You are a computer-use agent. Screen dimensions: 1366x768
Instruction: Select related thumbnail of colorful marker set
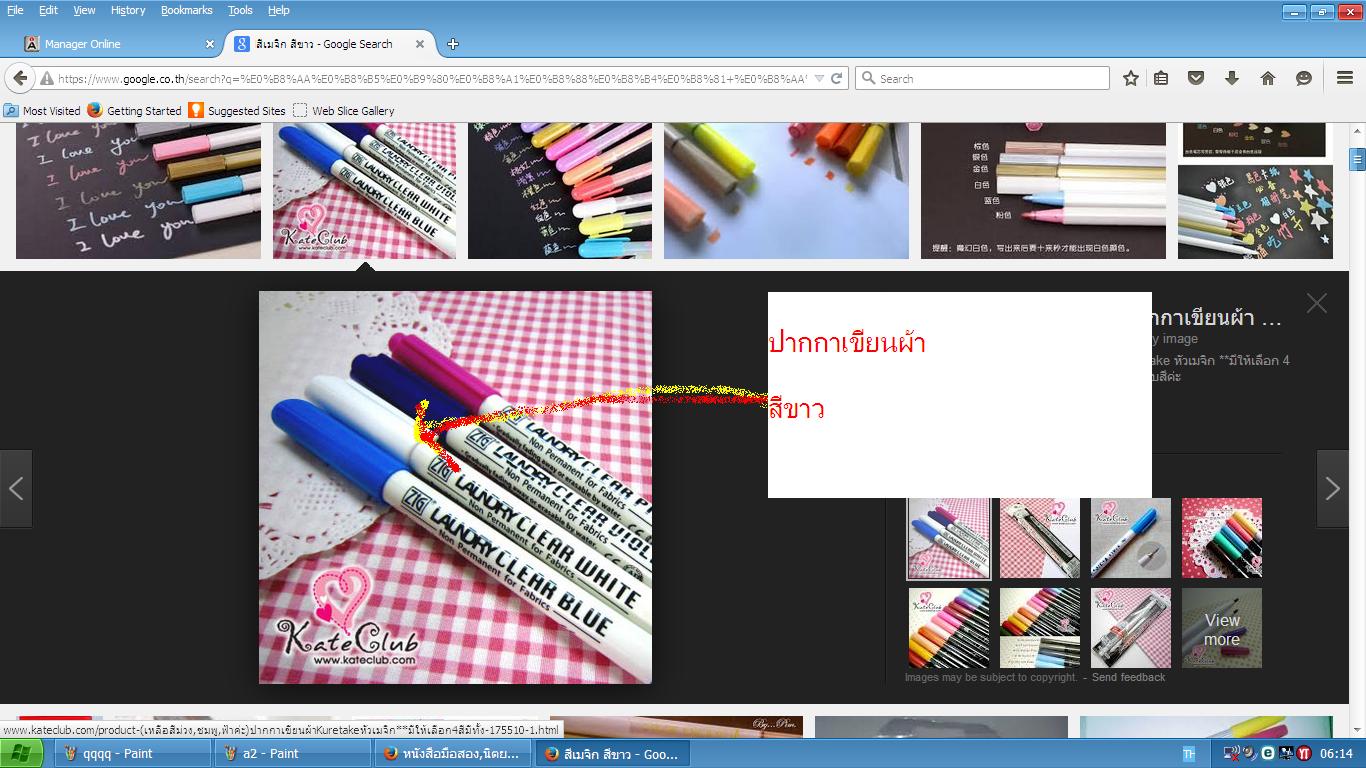coord(1222,538)
